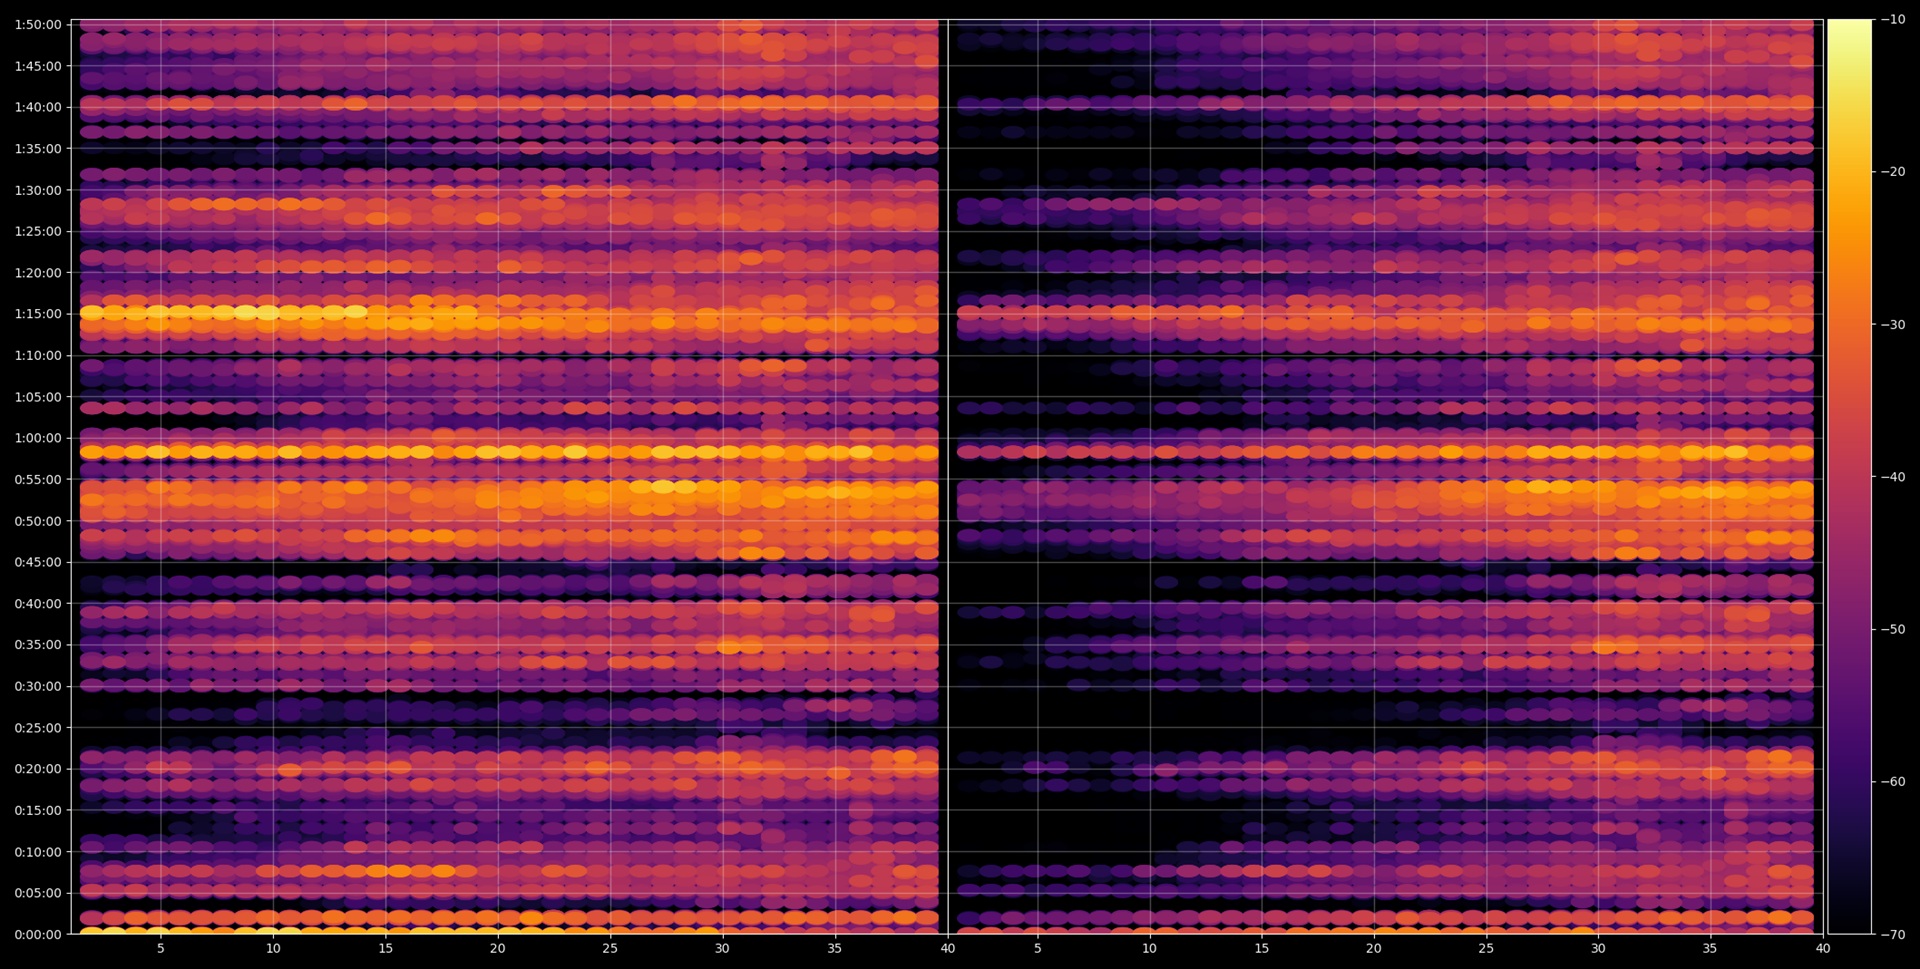Click the −30 colorbar scale label
The height and width of the screenshot is (969, 1920).
[1893, 325]
